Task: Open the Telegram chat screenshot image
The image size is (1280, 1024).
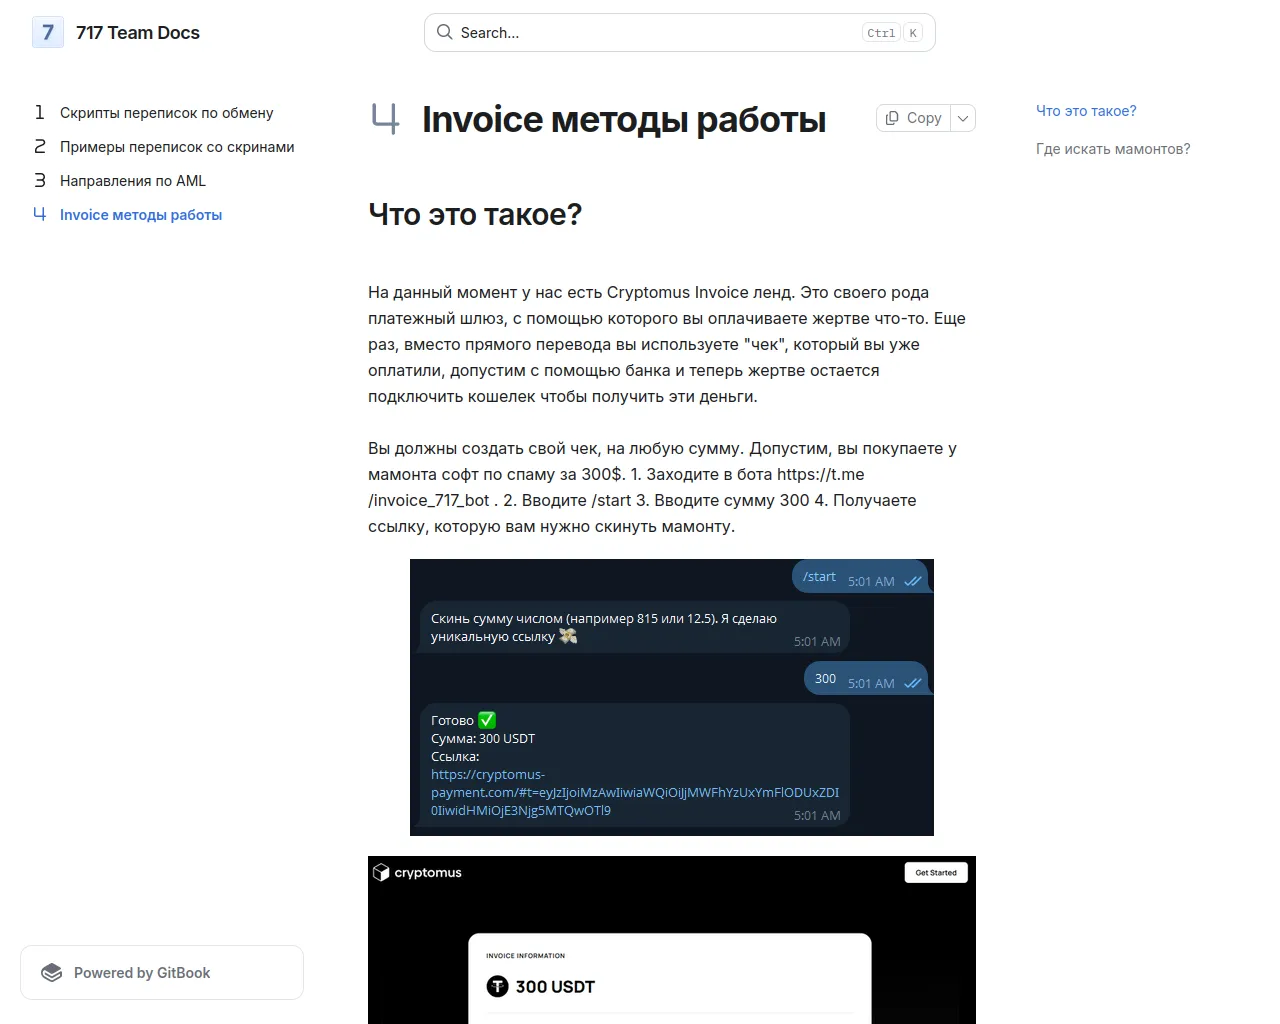Action: [672, 697]
